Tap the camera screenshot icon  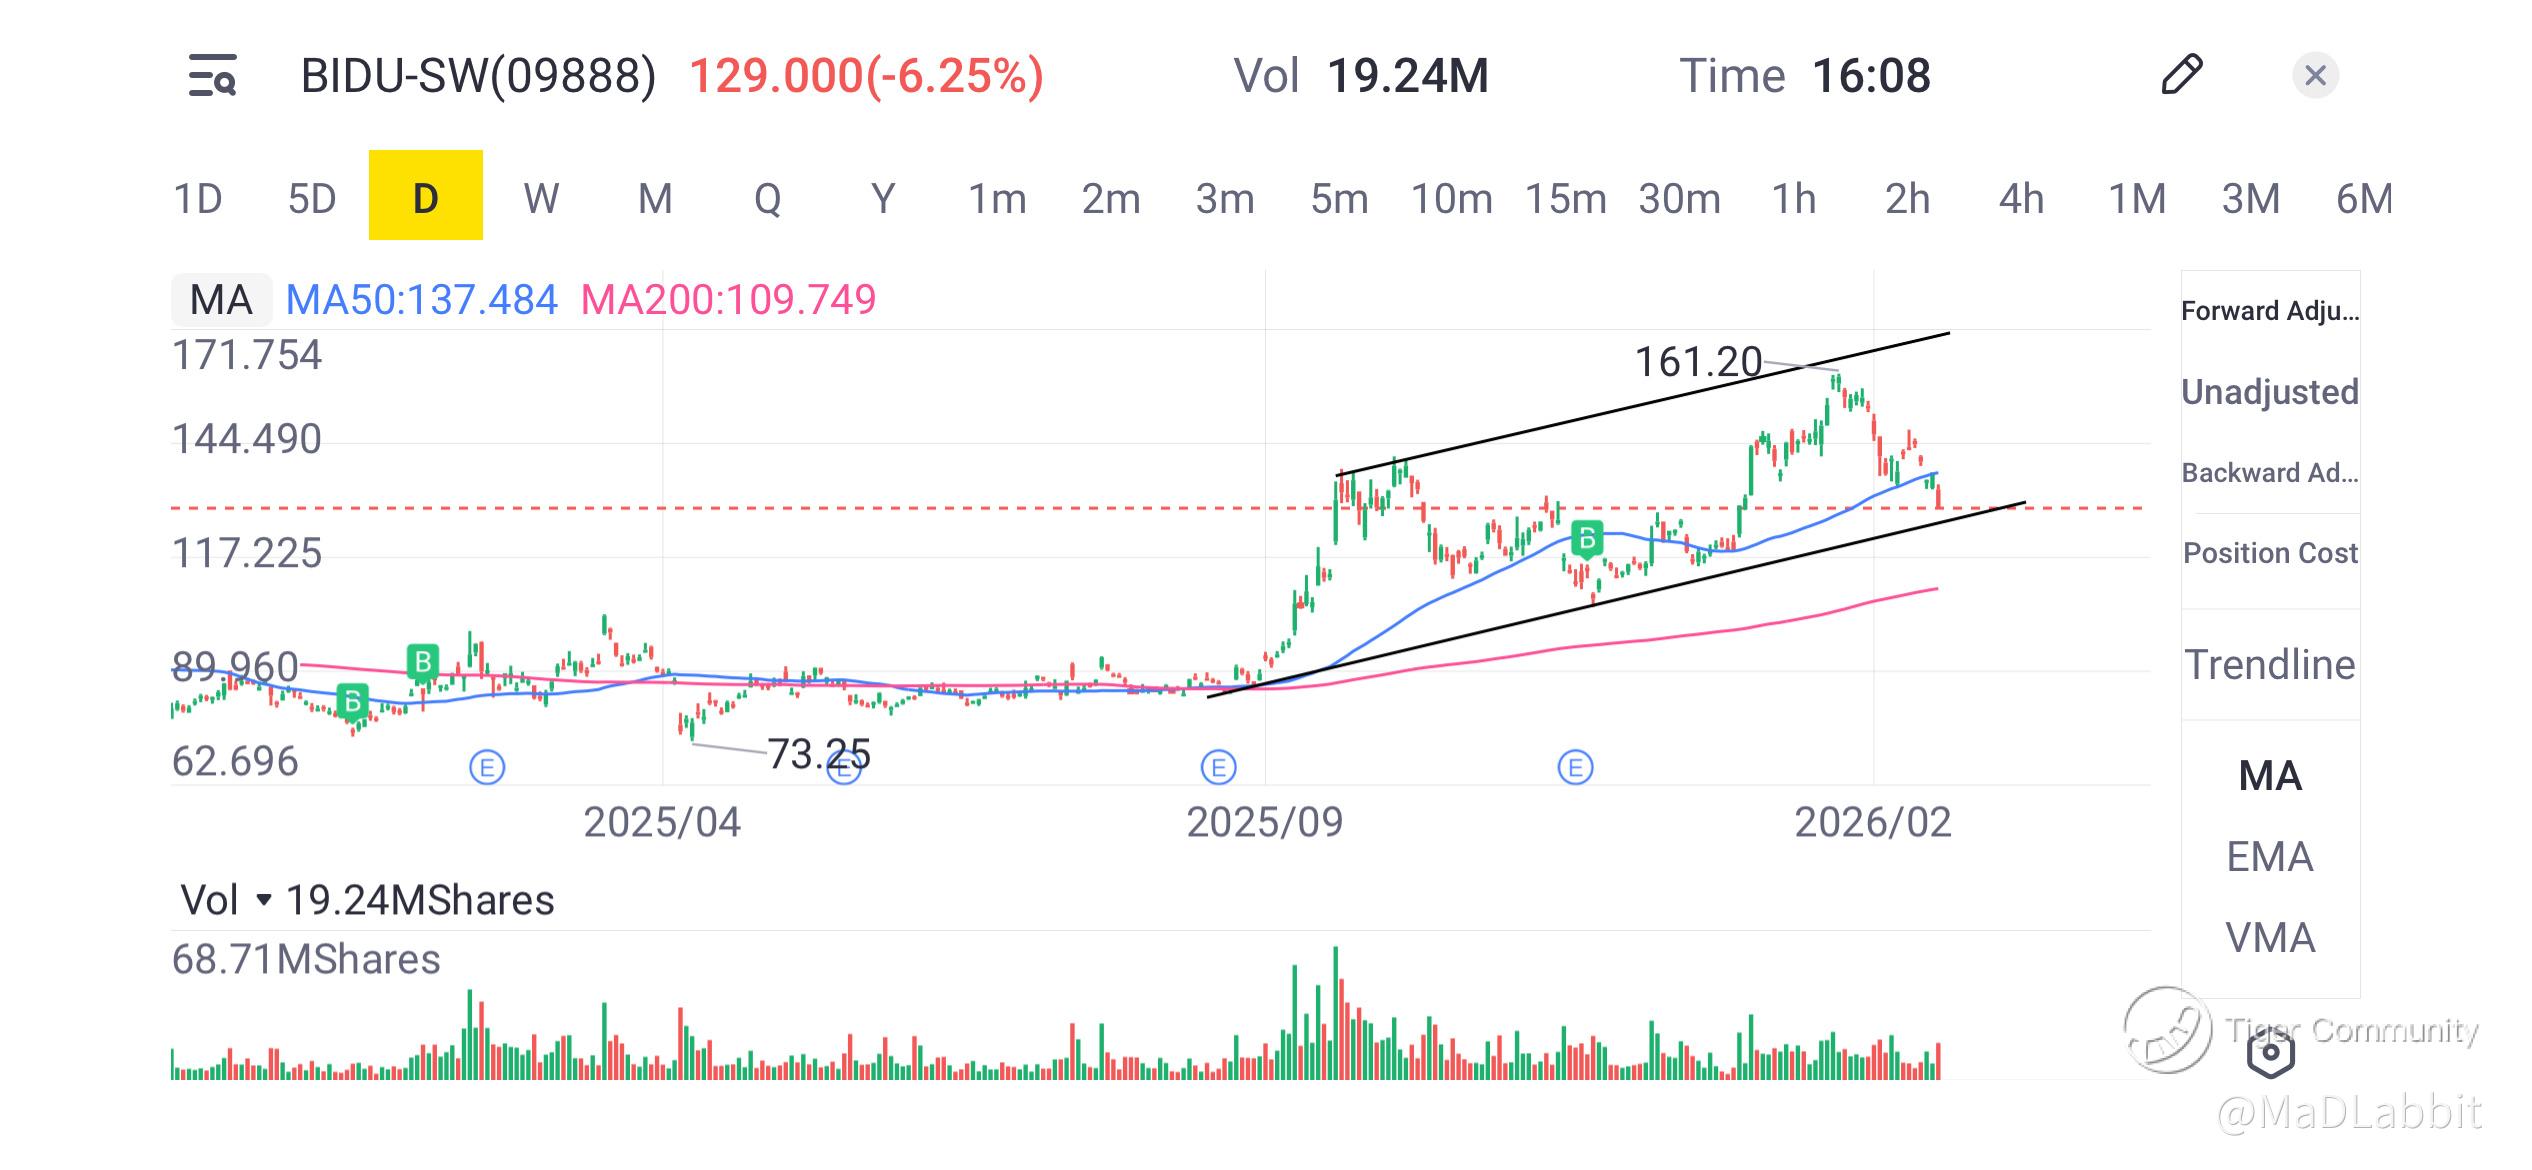point(2270,1053)
